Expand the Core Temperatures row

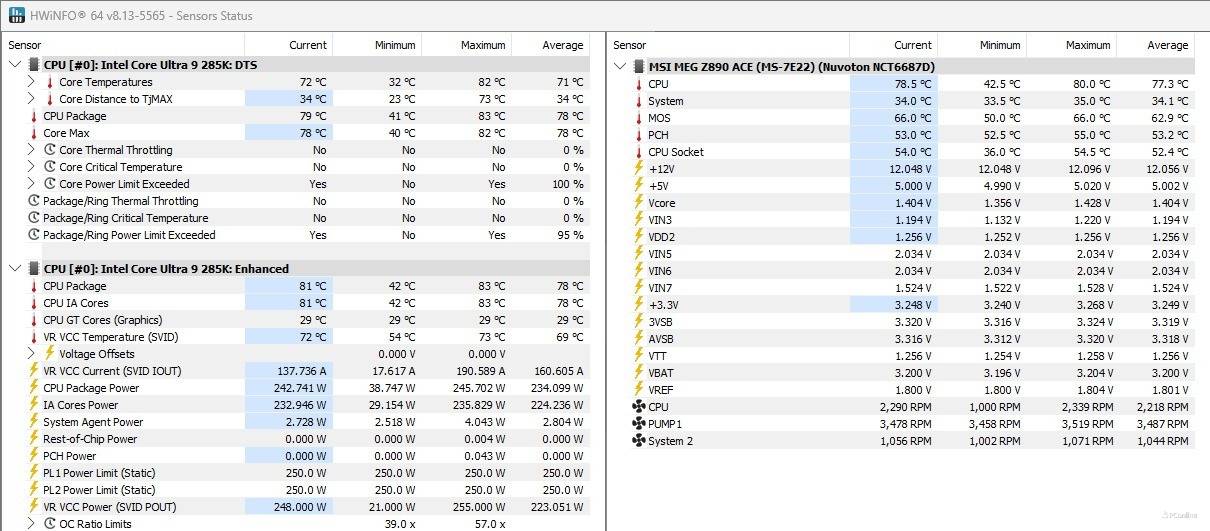coord(32,82)
